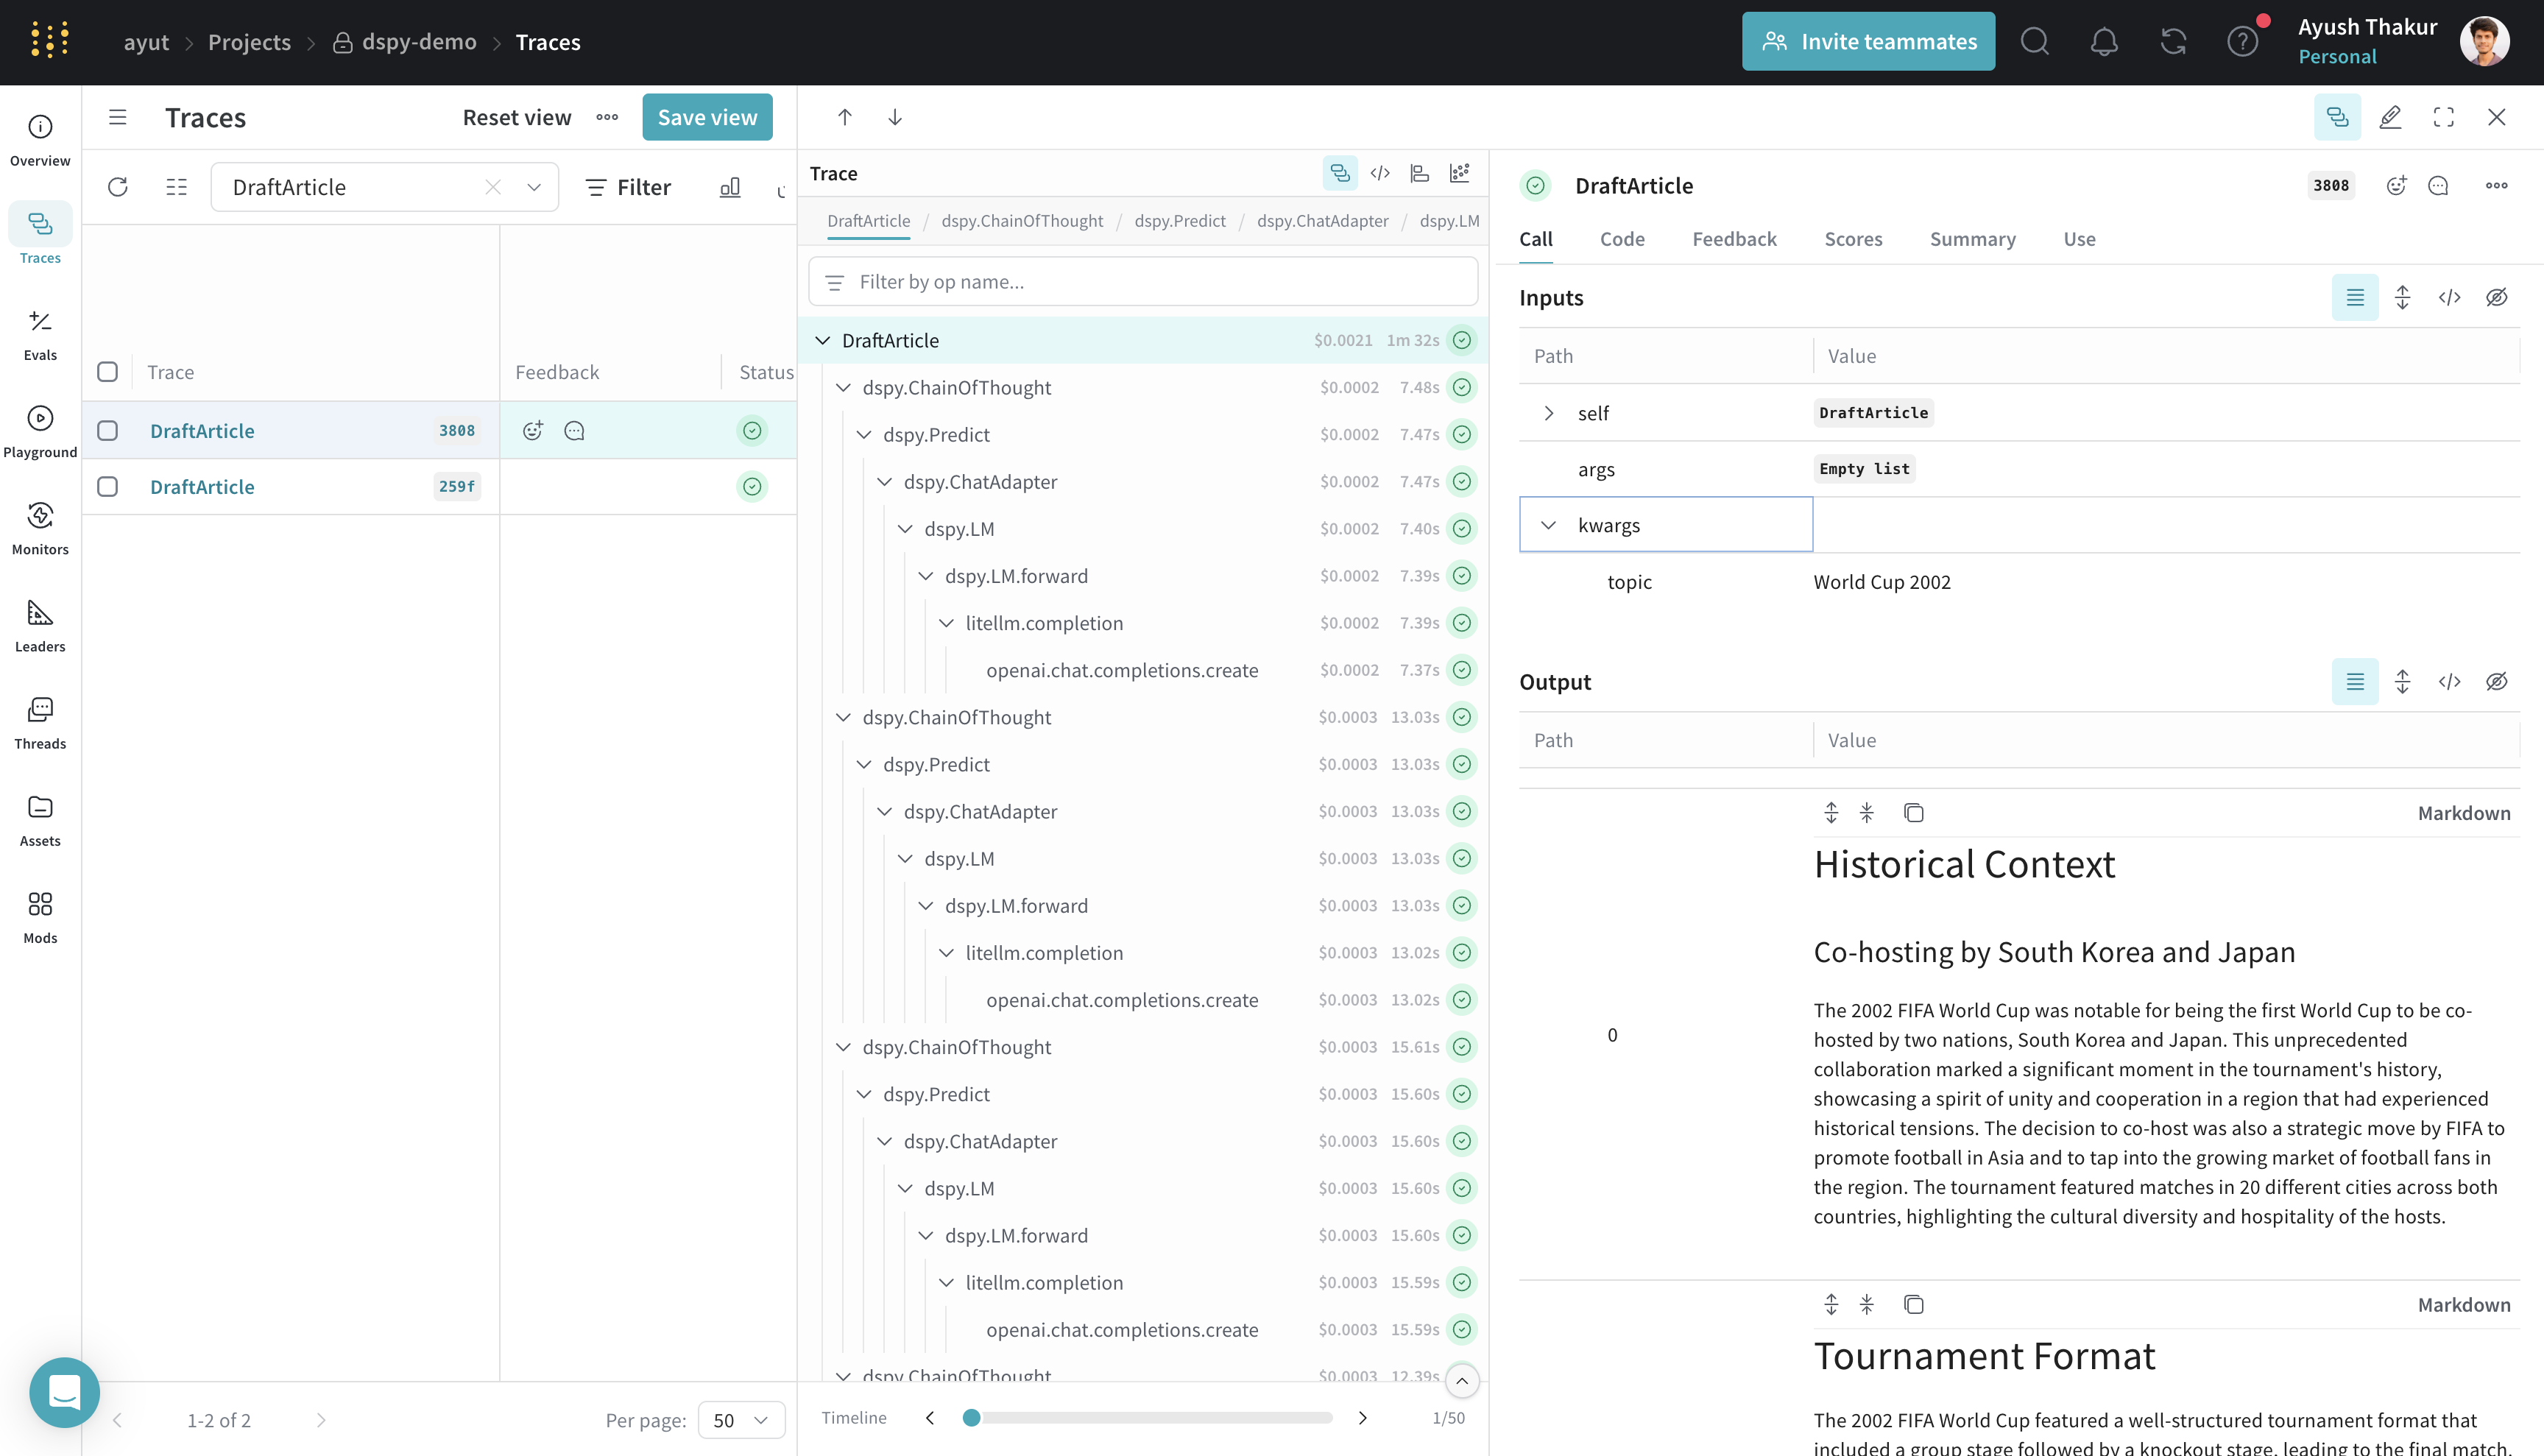
Task: Check the DraftArticle 259f row checkbox
Action: coord(107,487)
